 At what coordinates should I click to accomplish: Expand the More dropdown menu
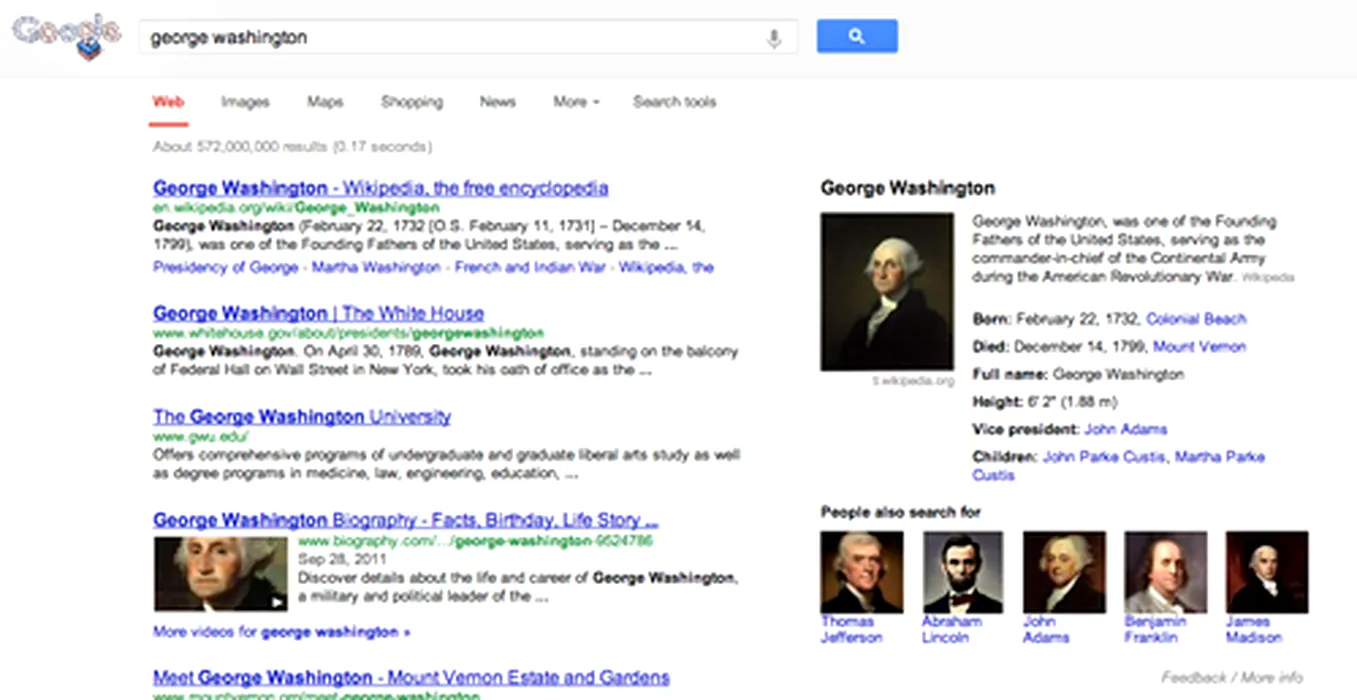click(x=576, y=102)
